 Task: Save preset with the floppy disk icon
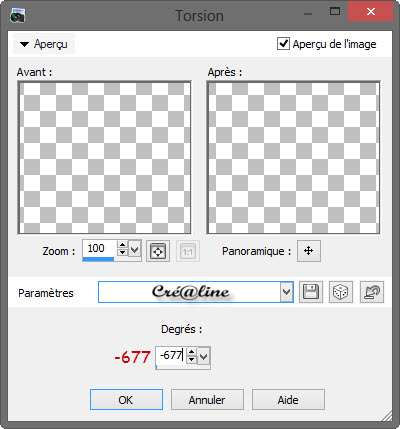click(311, 292)
